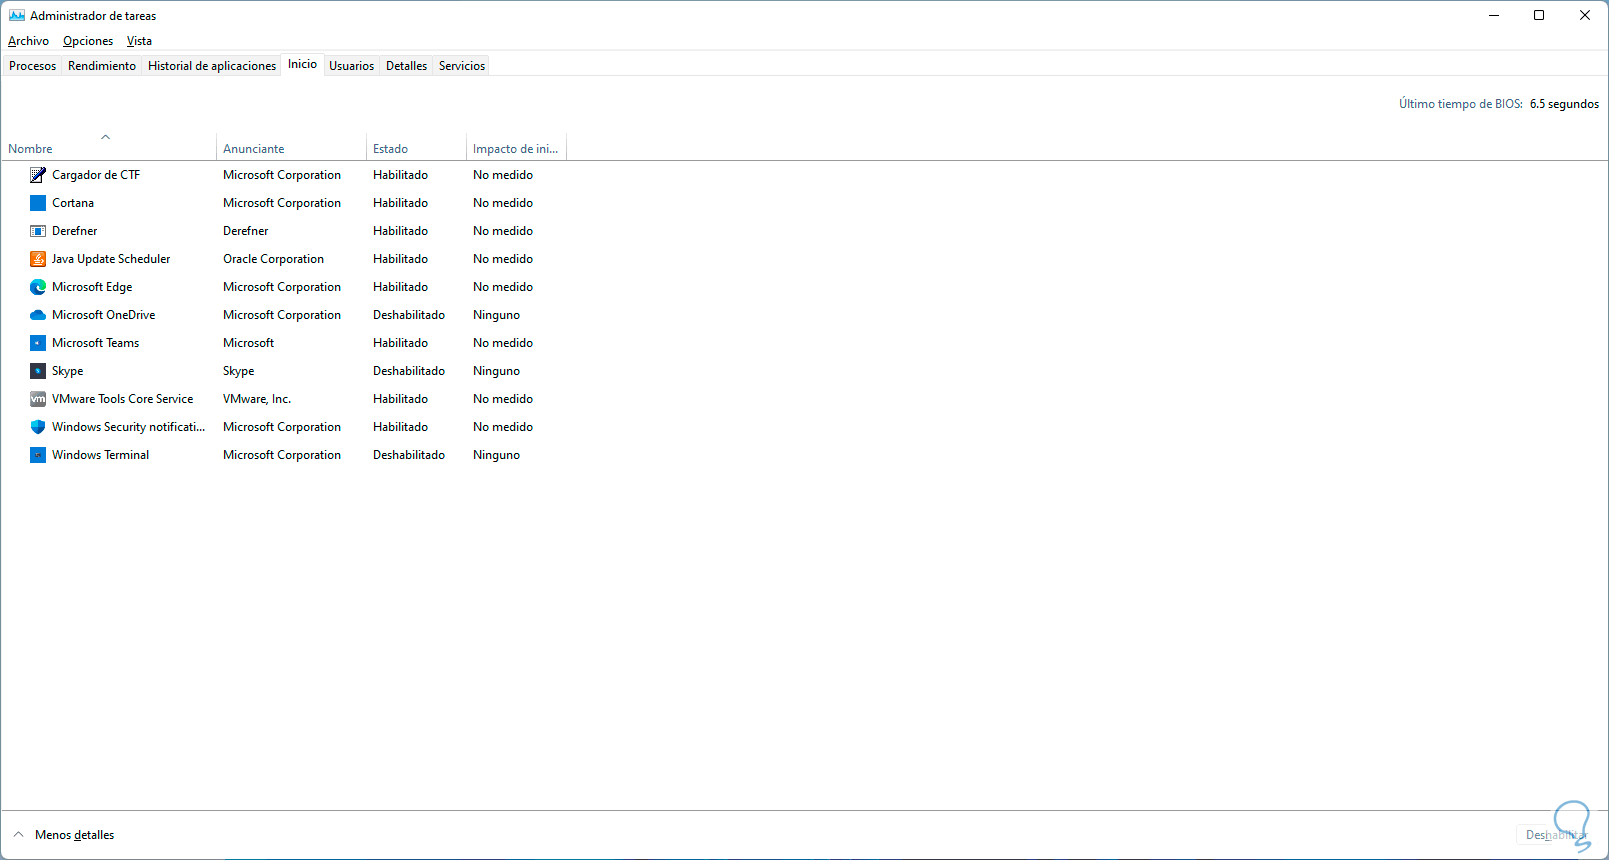Click the Microsoft OneDrive cloud icon
The width and height of the screenshot is (1609, 860).
point(38,315)
